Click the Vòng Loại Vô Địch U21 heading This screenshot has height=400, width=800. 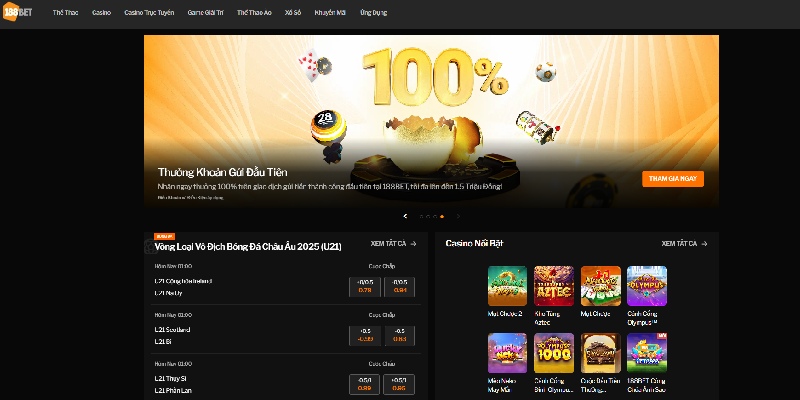[255, 246]
